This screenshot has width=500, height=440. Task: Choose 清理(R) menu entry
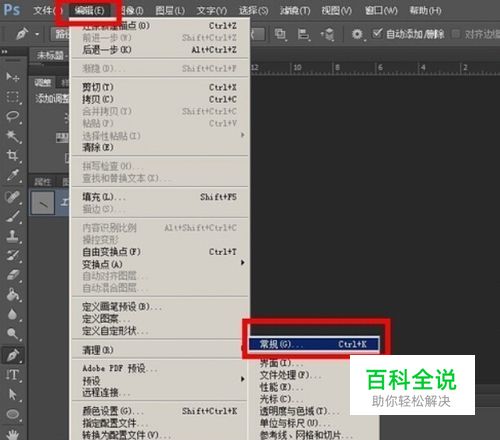pos(160,350)
